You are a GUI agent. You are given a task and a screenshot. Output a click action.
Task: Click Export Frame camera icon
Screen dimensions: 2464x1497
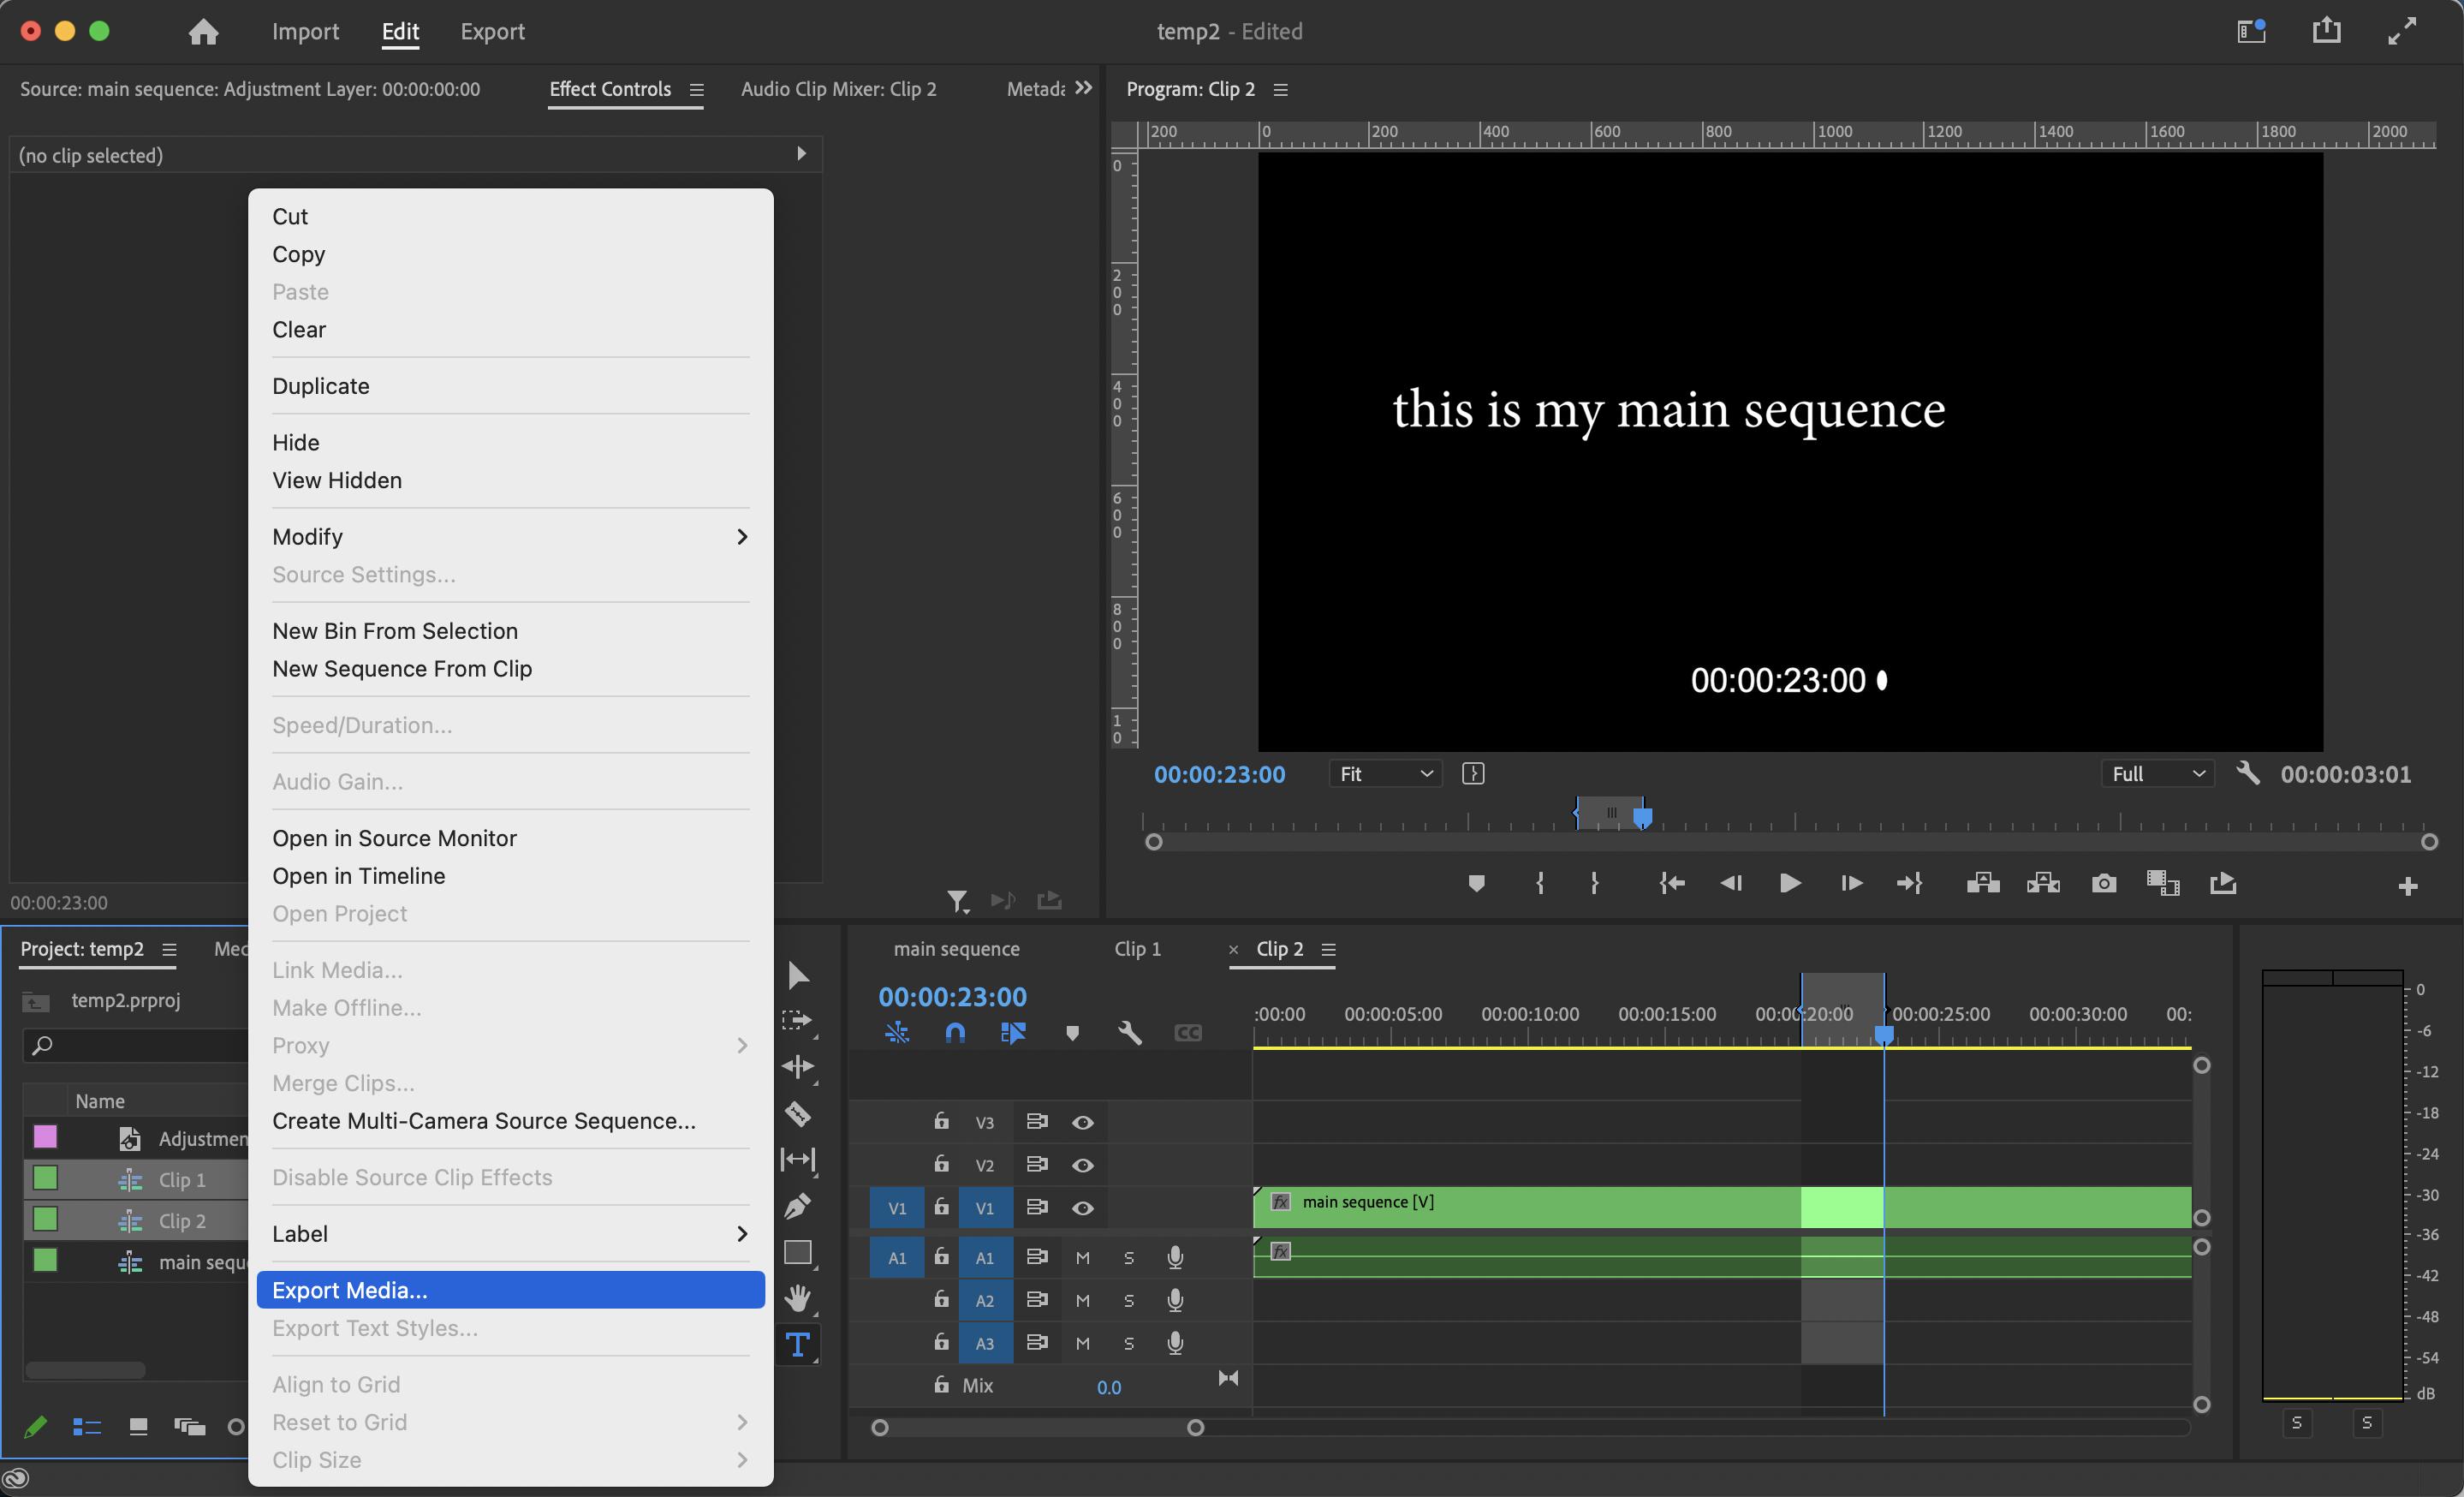(2104, 883)
